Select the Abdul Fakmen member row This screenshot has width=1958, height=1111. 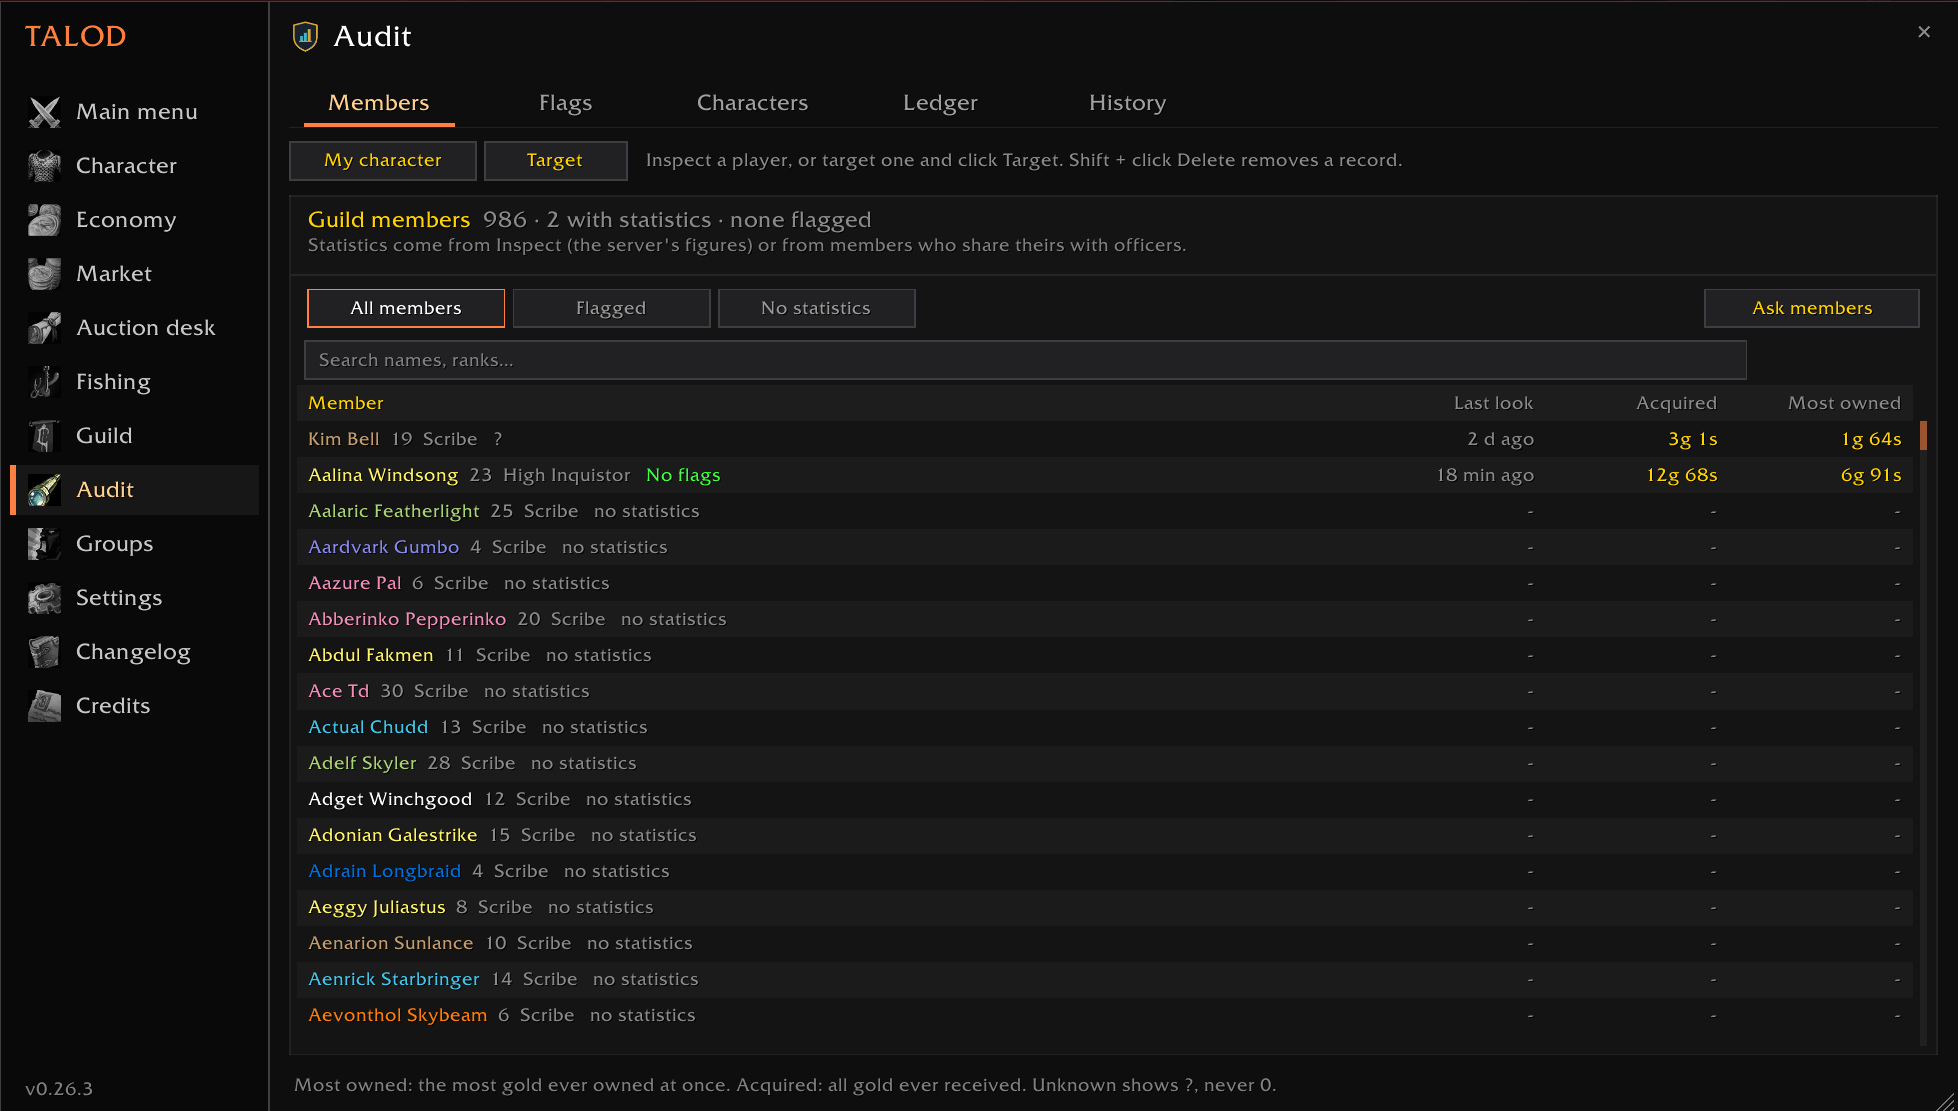1105,655
